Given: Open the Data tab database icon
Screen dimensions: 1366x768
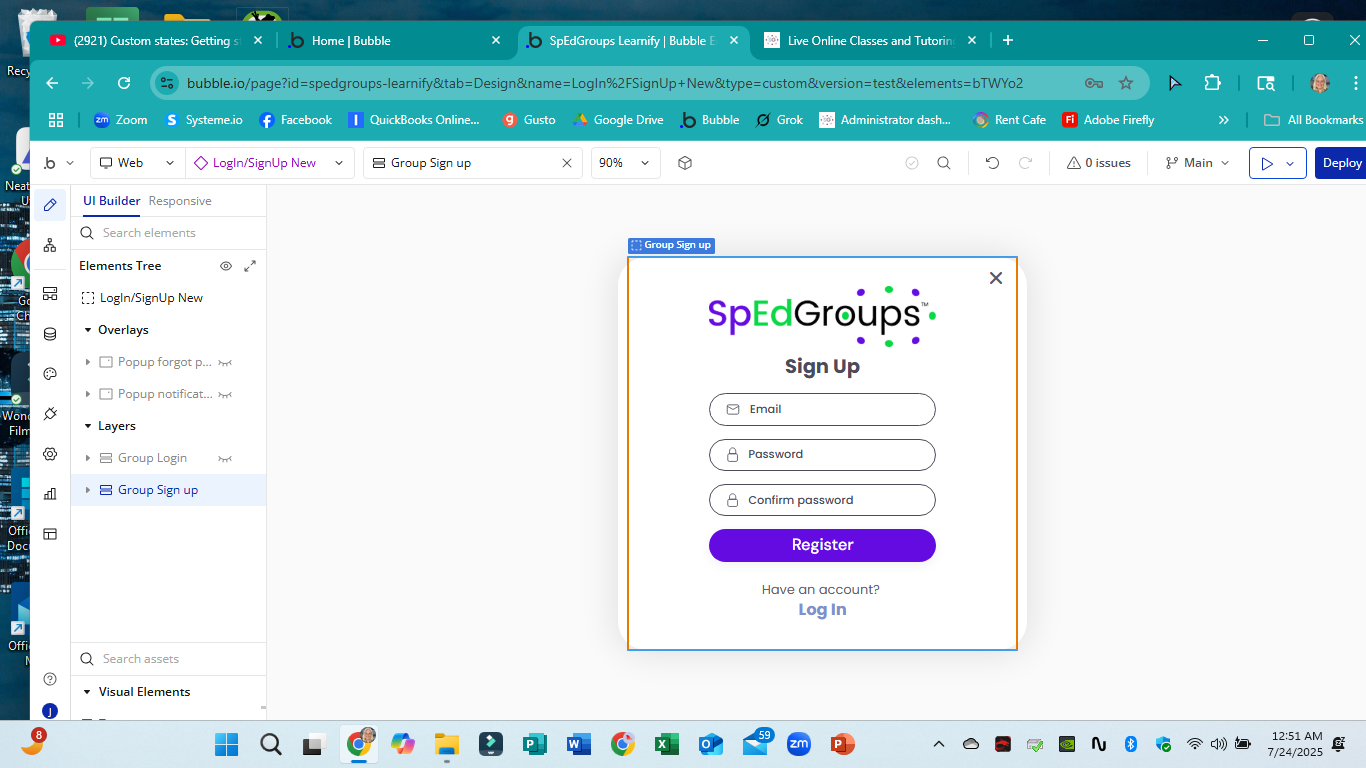Looking at the screenshot, I should (50, 334).
